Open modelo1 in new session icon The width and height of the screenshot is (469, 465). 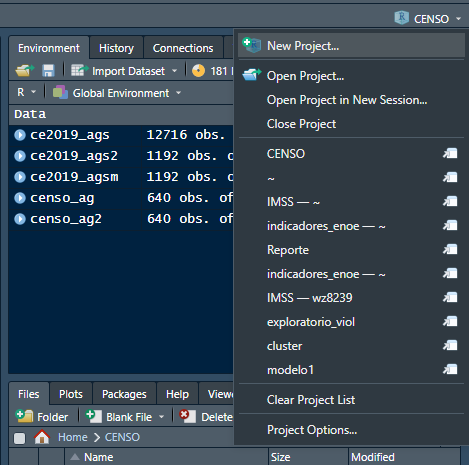[450, 369]
